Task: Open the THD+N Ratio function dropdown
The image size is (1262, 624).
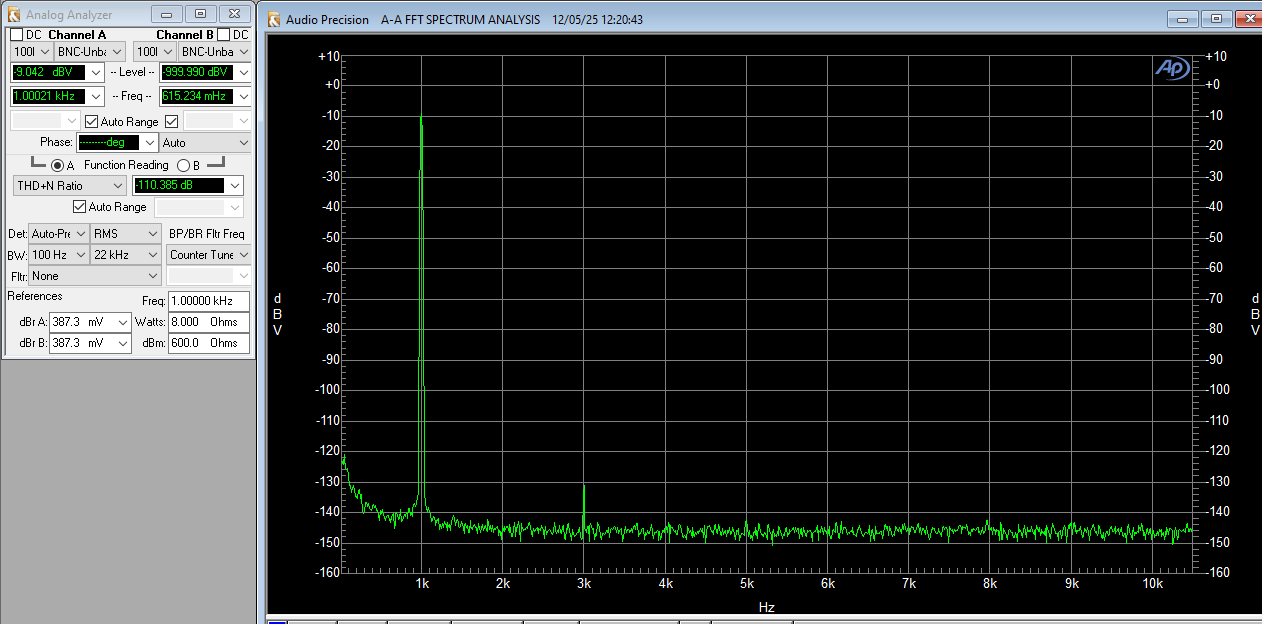Action: (117, 186)
